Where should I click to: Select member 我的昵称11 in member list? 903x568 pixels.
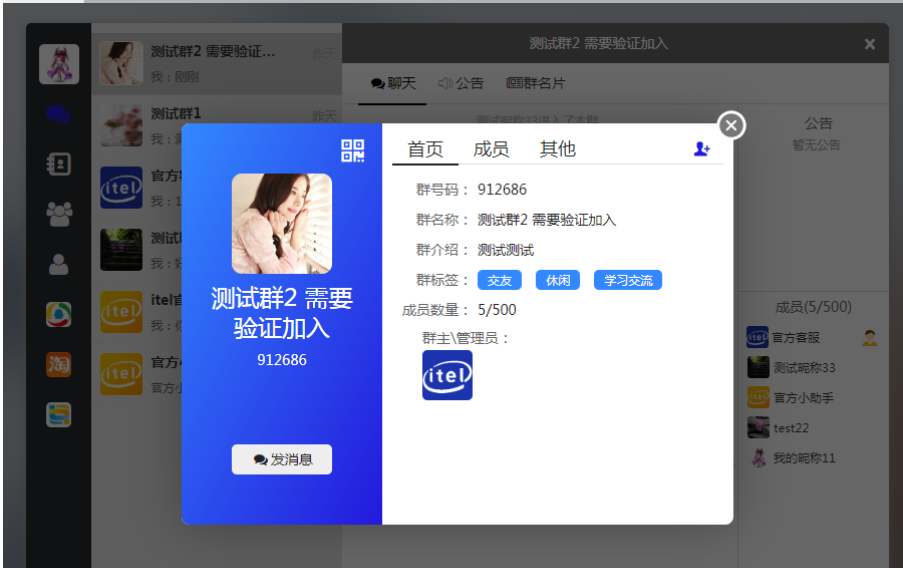(813, 458)
